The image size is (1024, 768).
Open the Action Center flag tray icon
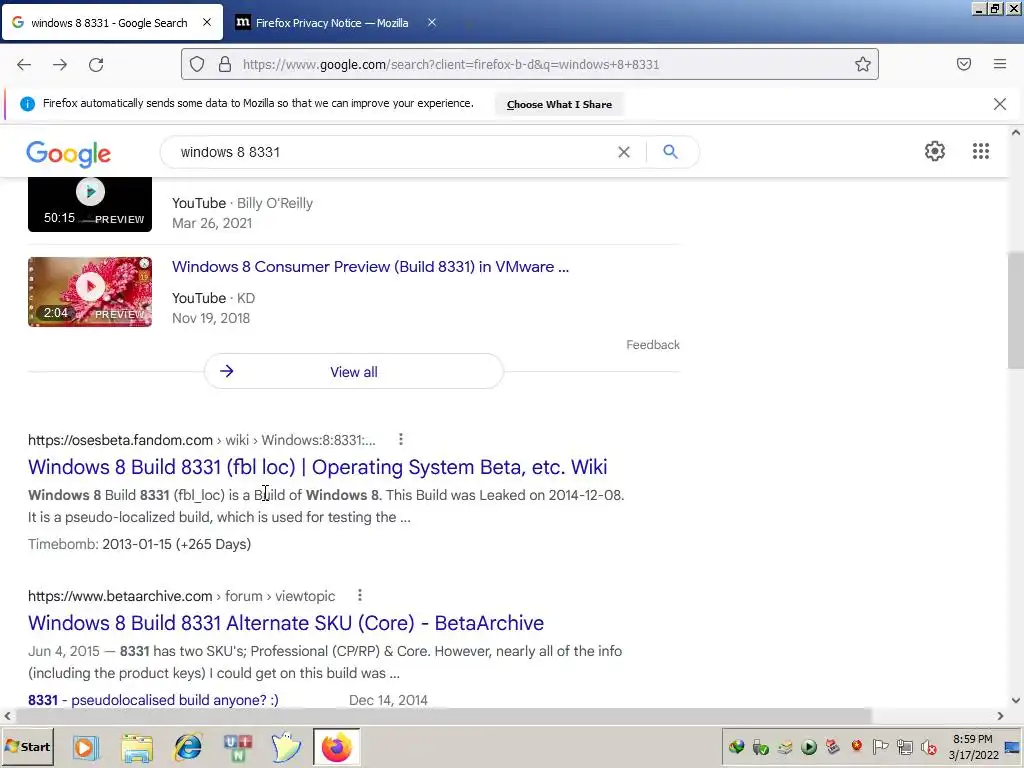tap(880, 746)
